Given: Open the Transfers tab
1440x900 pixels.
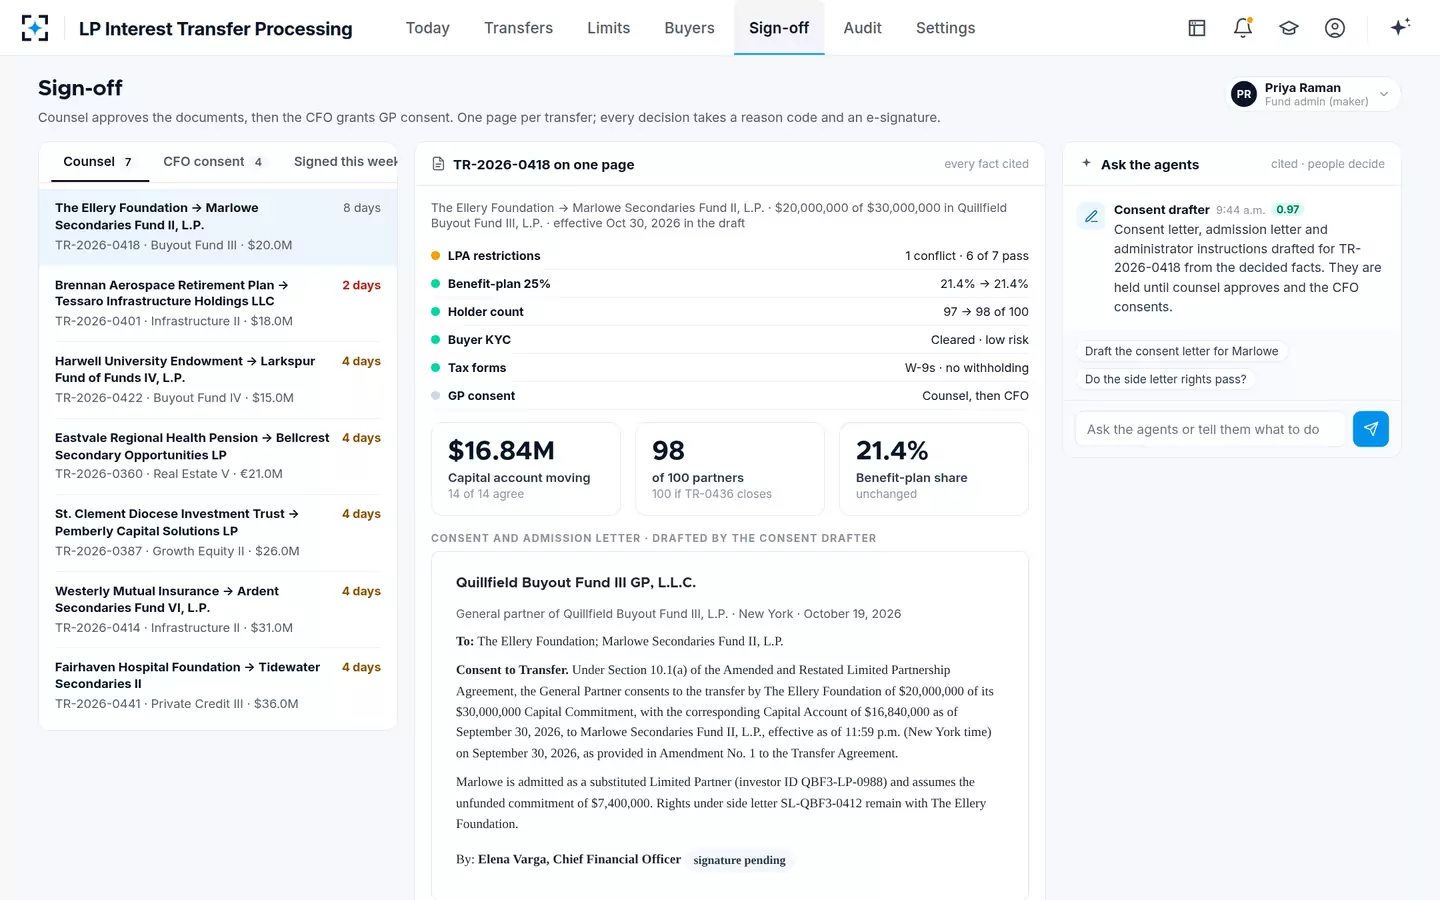Looking at the screenshot, I should (518, 28).
